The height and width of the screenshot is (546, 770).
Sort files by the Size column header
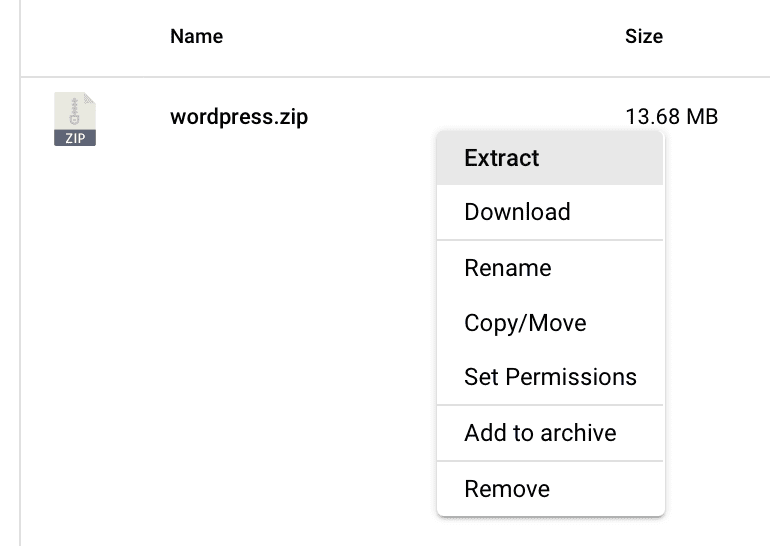pos(644,36)
